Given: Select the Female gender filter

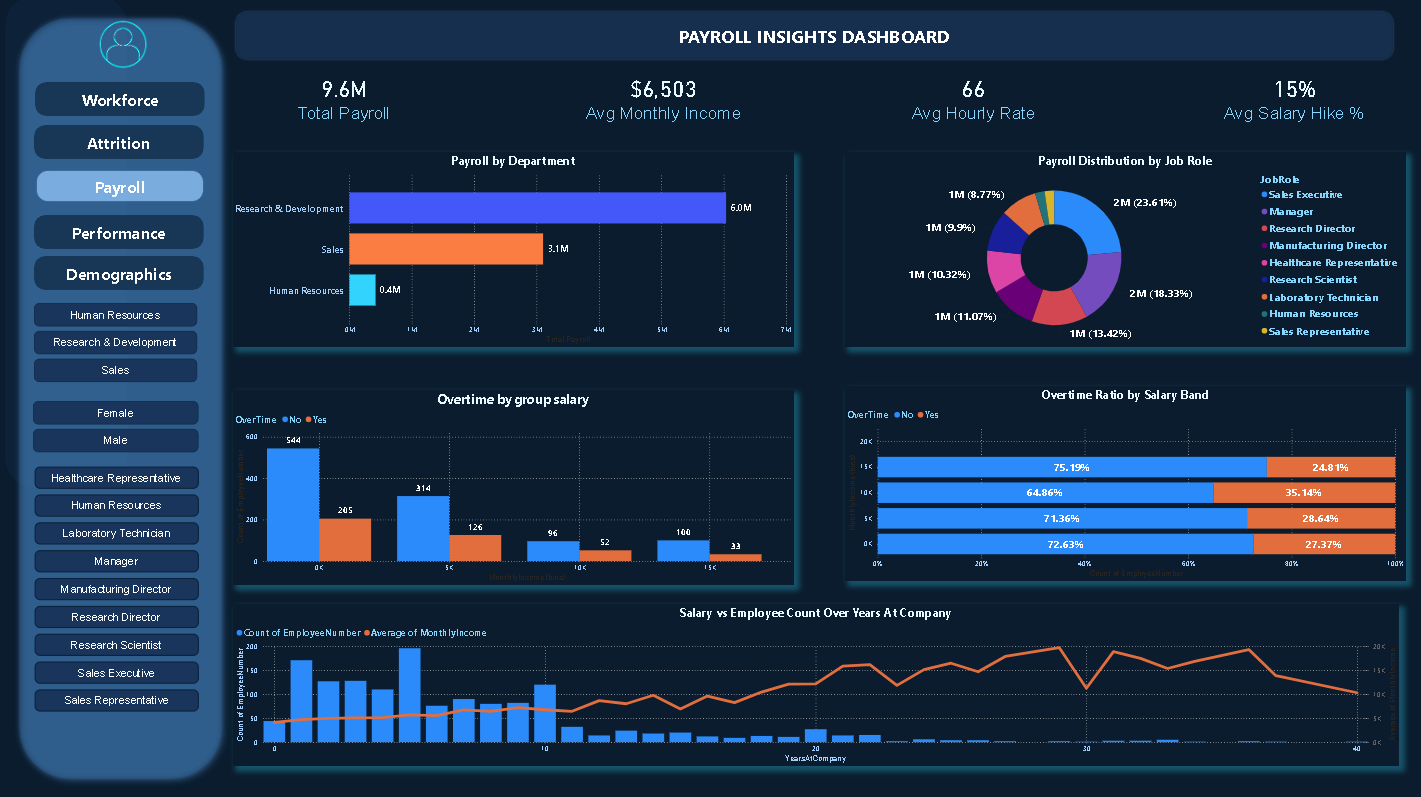Looking at the screenshot, I should coord(115,413).
